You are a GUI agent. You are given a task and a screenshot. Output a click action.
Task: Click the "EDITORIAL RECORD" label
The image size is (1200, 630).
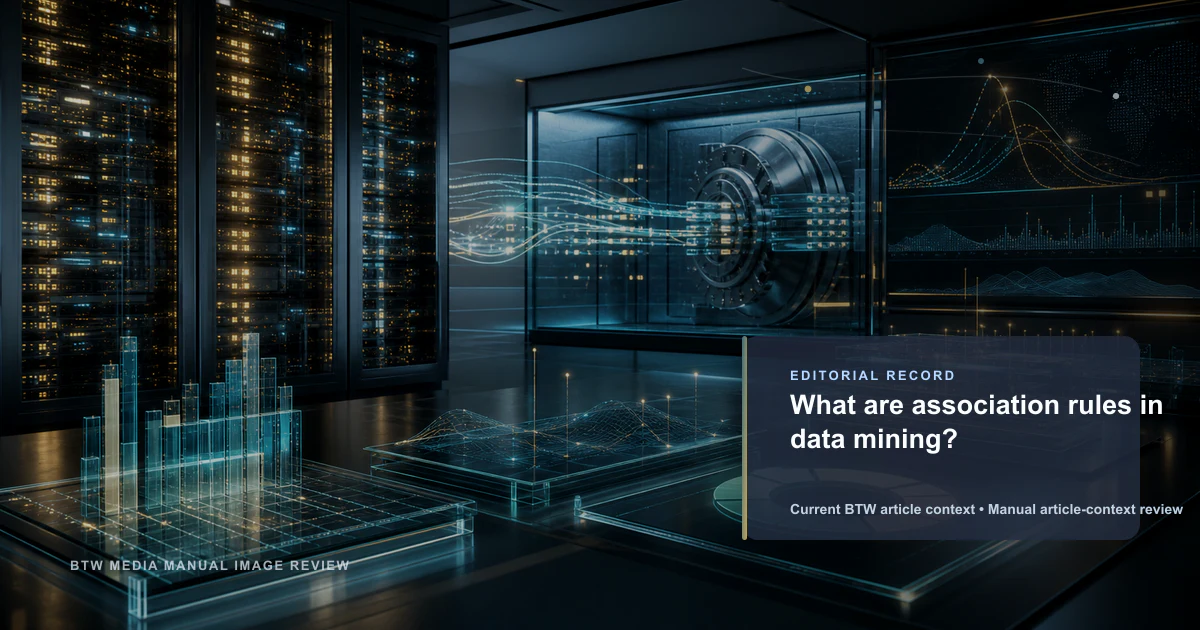pos(872,376)
